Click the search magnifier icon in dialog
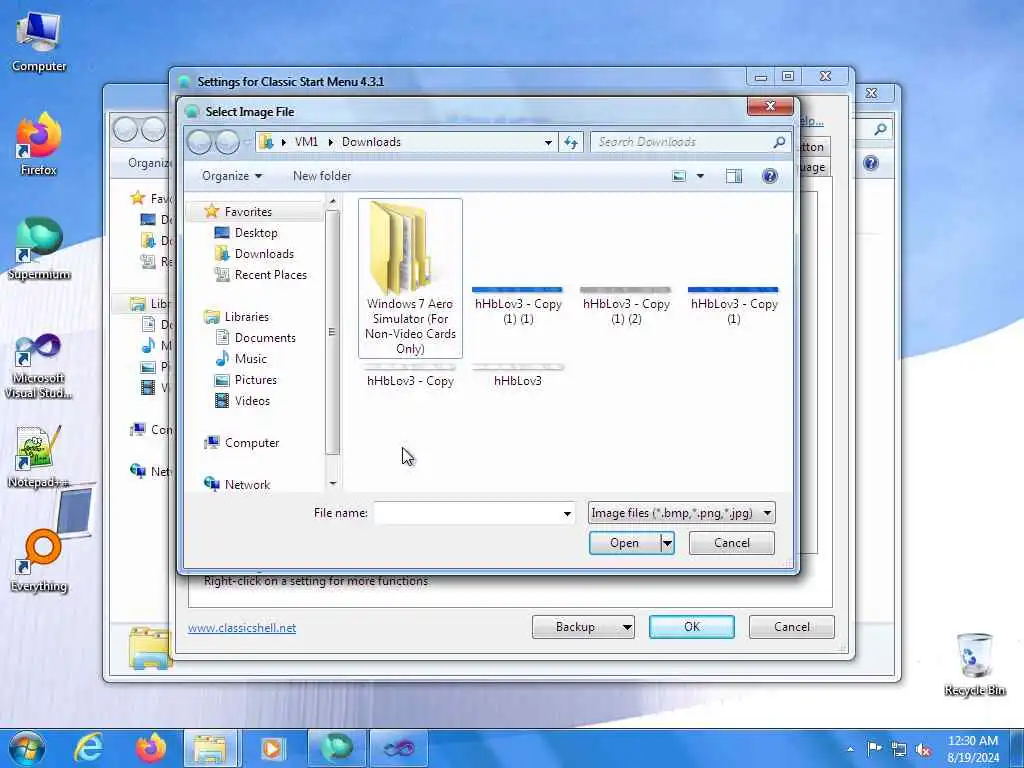Viewport: 1024px width, 768px height. point(778,142)
